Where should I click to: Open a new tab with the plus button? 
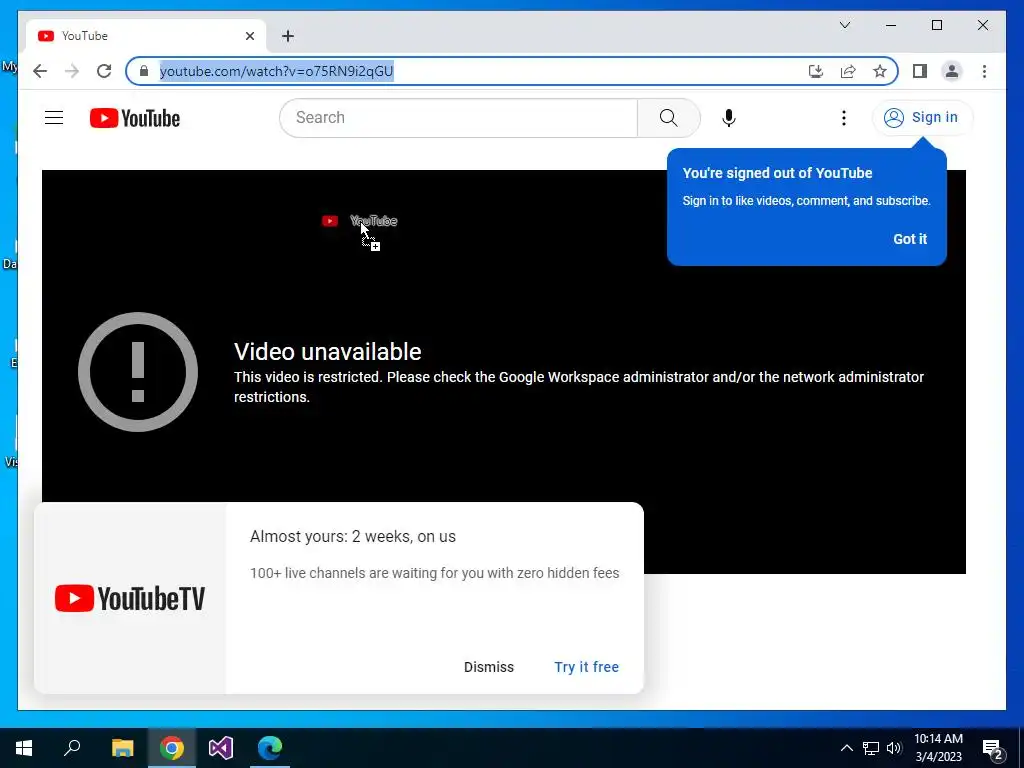pos(288,36)
